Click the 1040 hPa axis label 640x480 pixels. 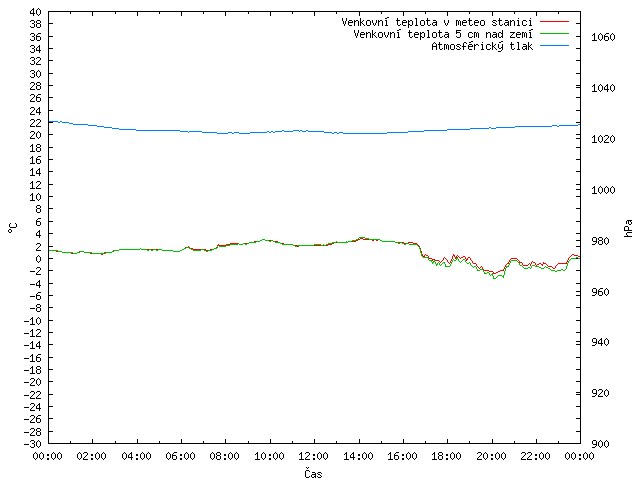(603, 88)
